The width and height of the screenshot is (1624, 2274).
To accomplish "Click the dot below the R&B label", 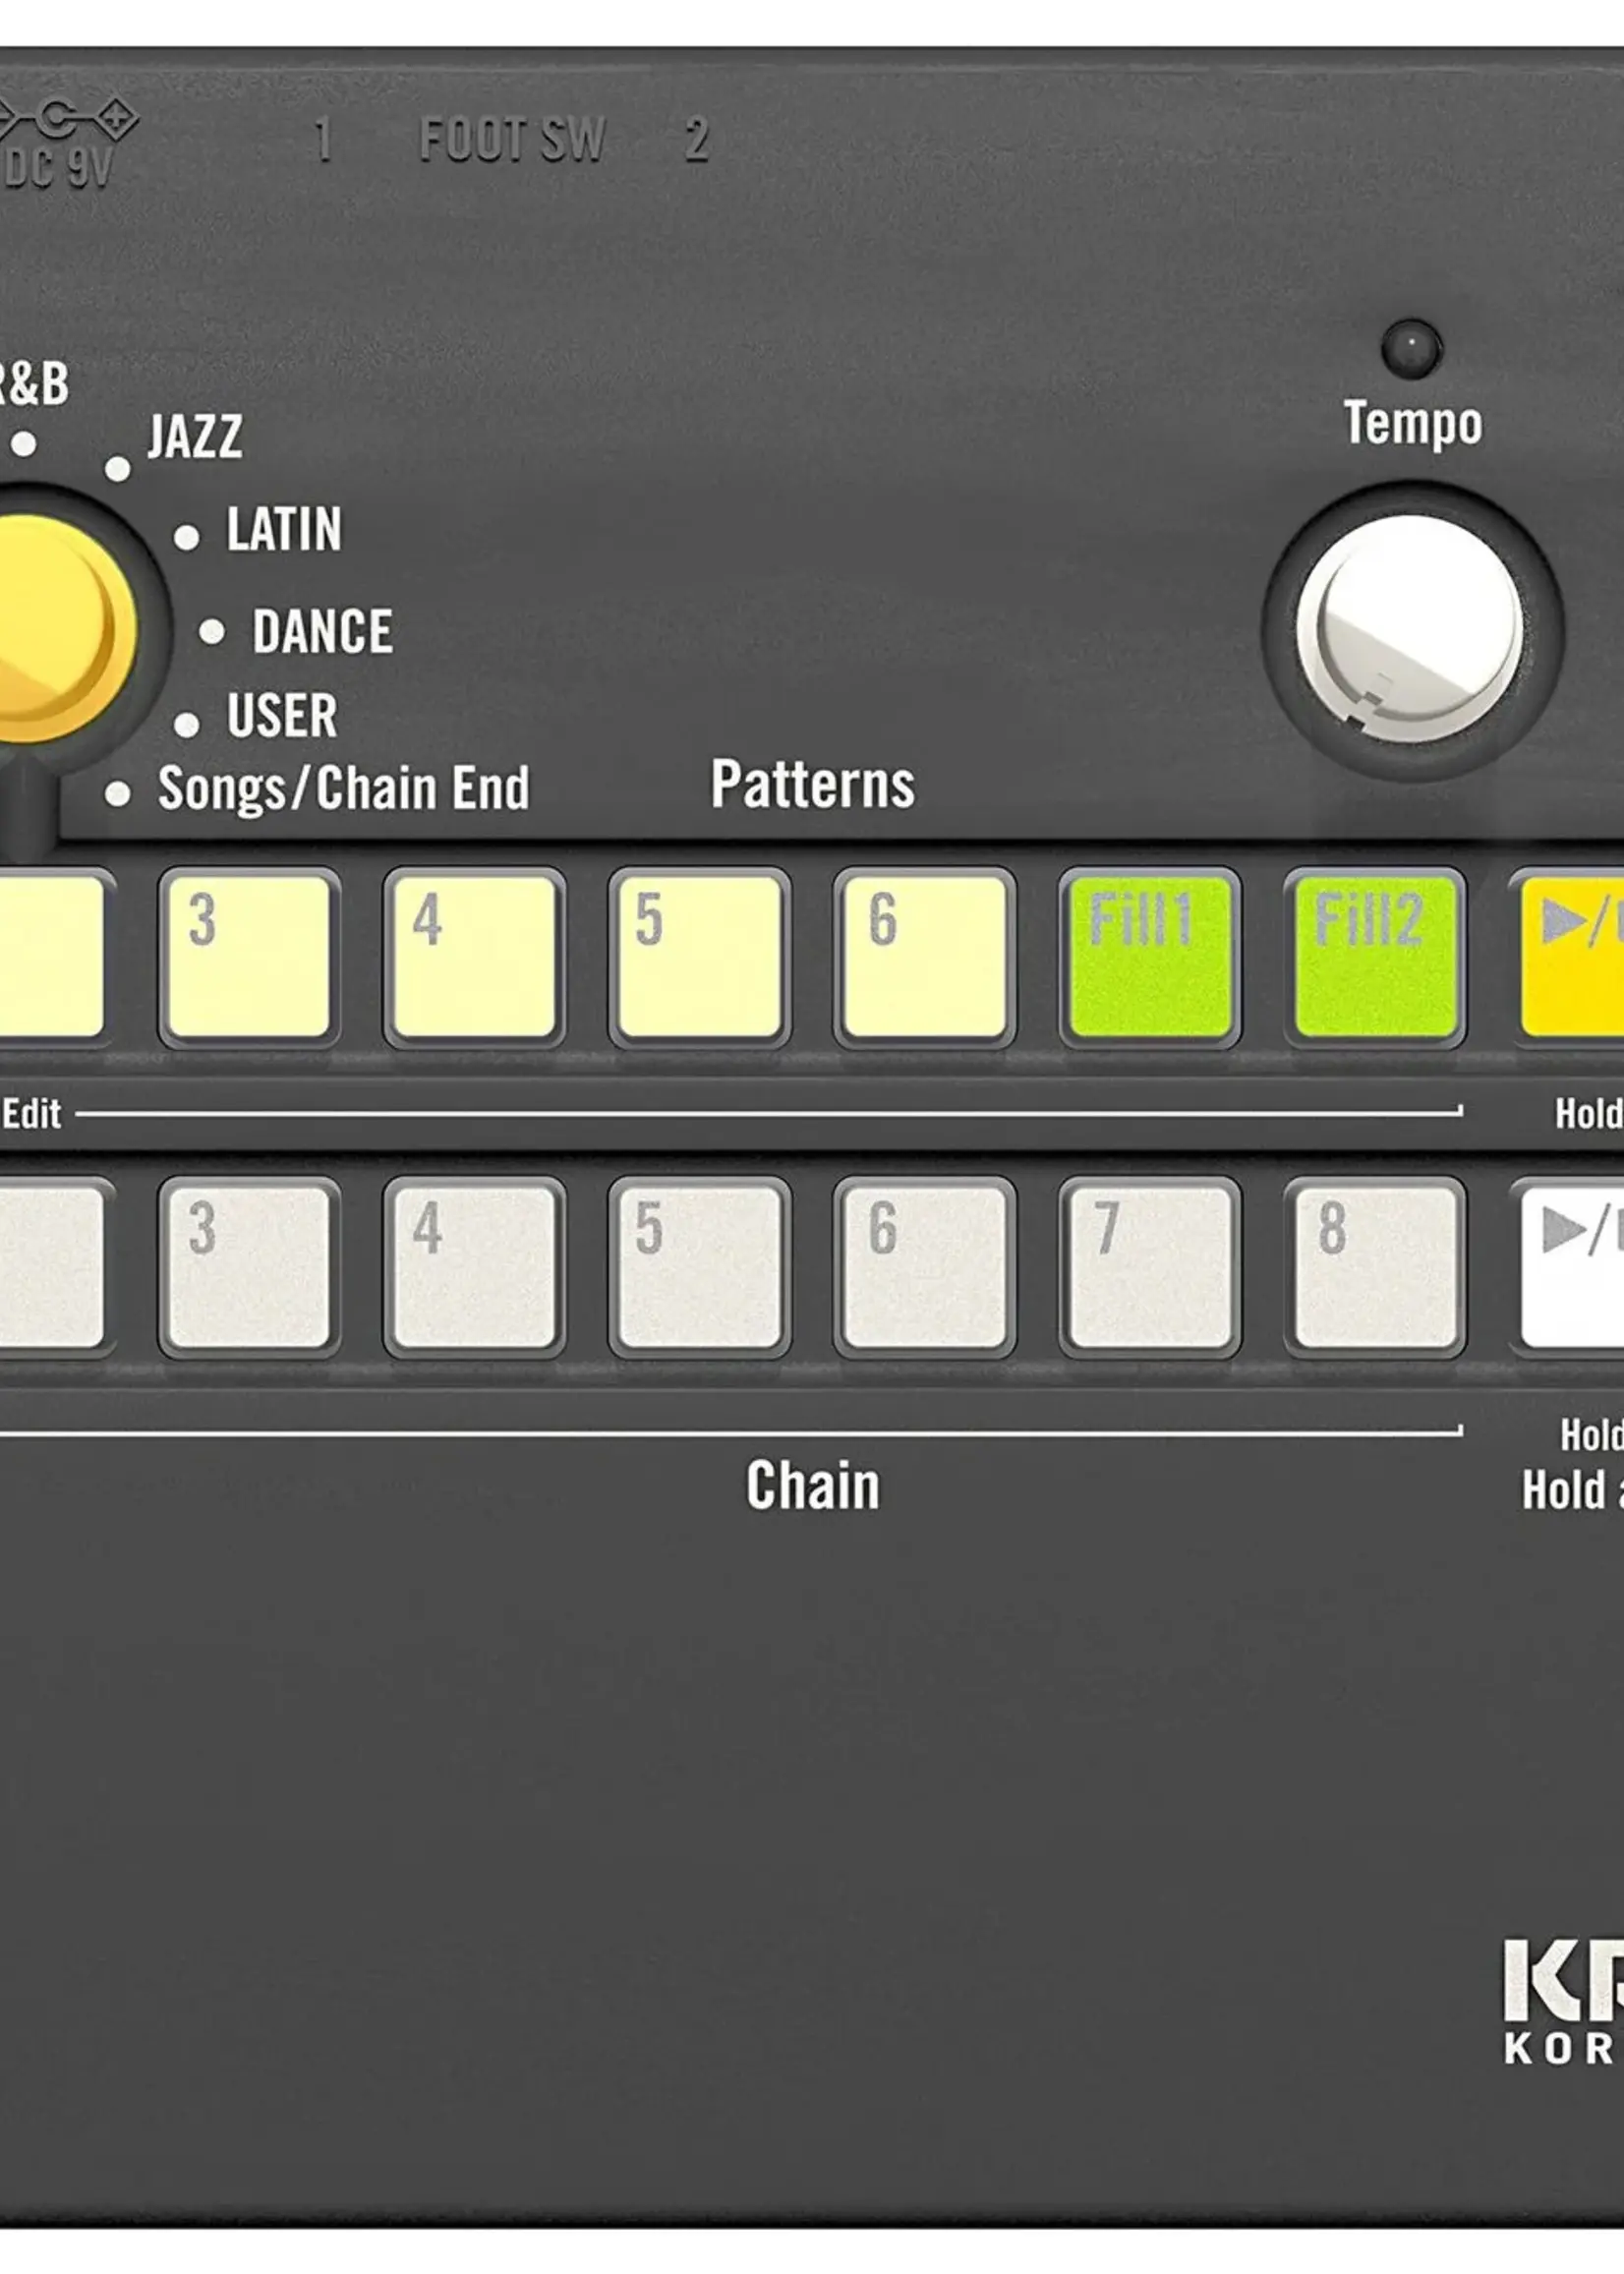I will (x=24, y=443).
